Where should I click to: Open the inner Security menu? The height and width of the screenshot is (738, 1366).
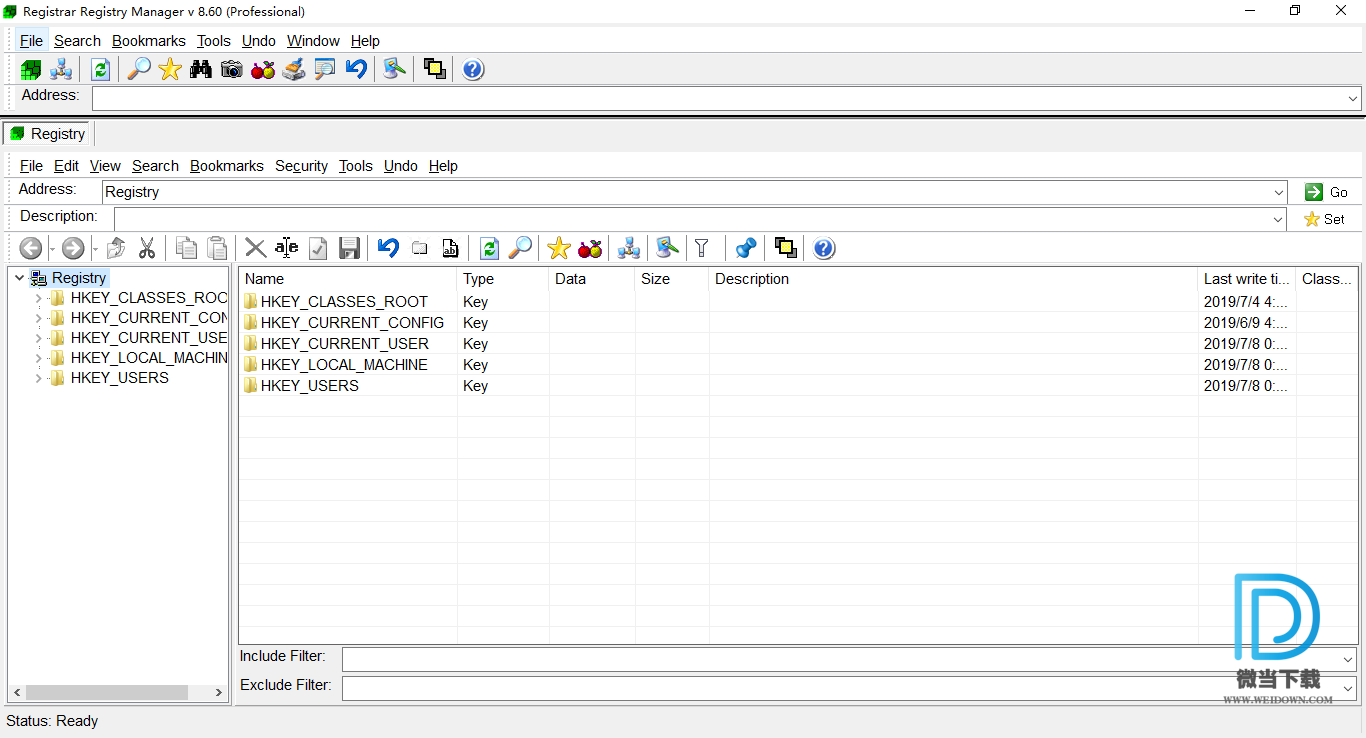coord(301,166)
